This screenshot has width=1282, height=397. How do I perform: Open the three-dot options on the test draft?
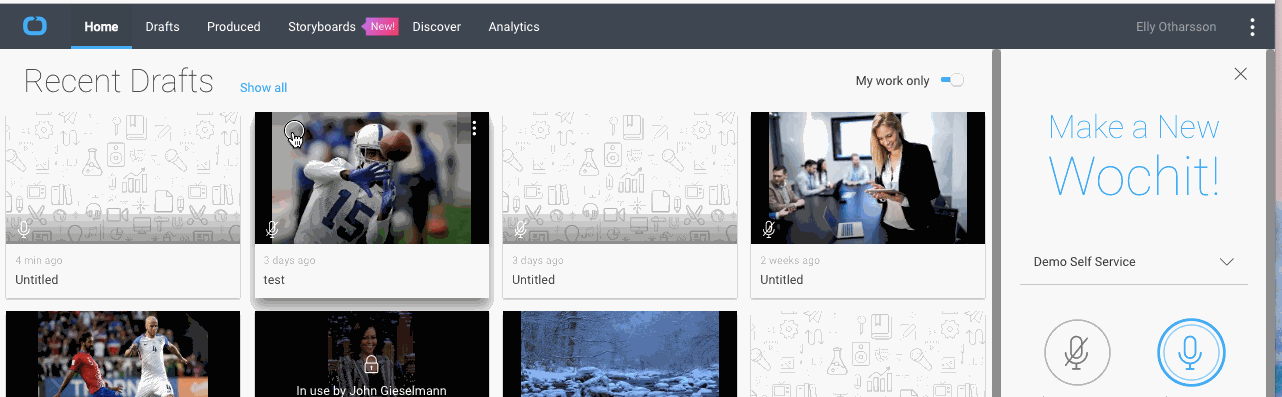click(x=474, y=128)
